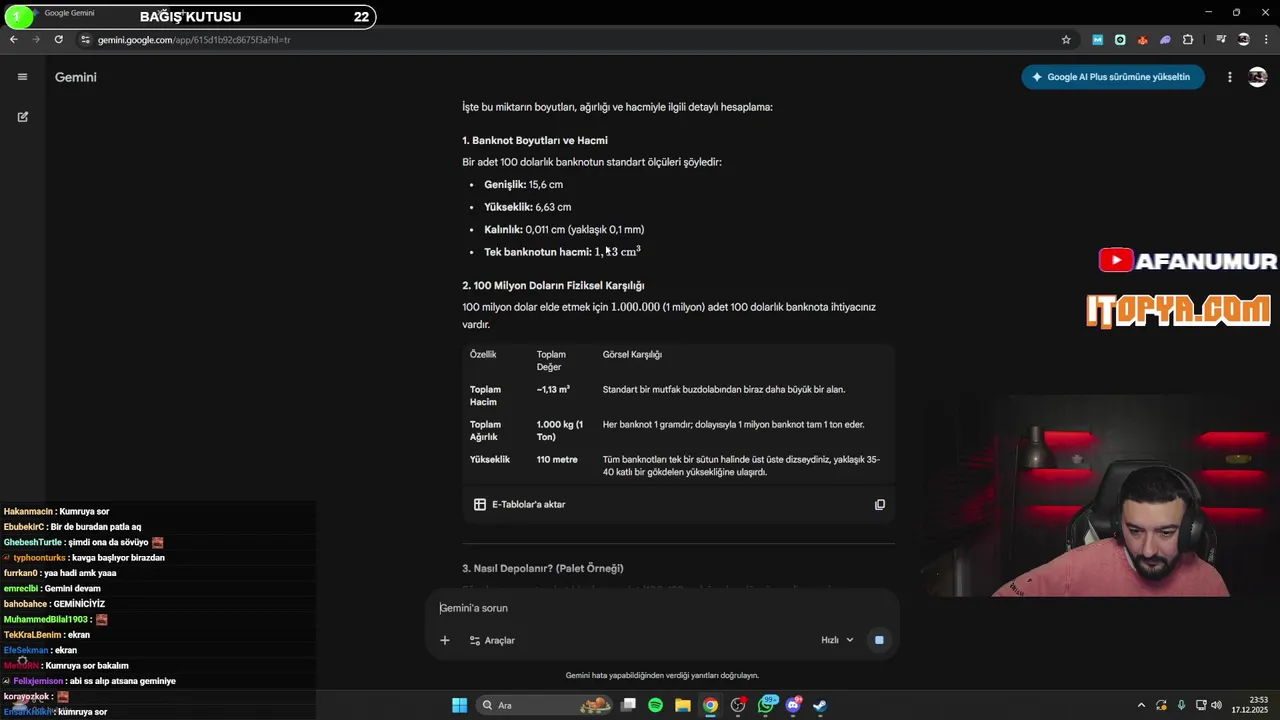This screenshot has height=720, width=1280.
Task: Open Spotify from the taskbar
Action: (x=655, y=705)
